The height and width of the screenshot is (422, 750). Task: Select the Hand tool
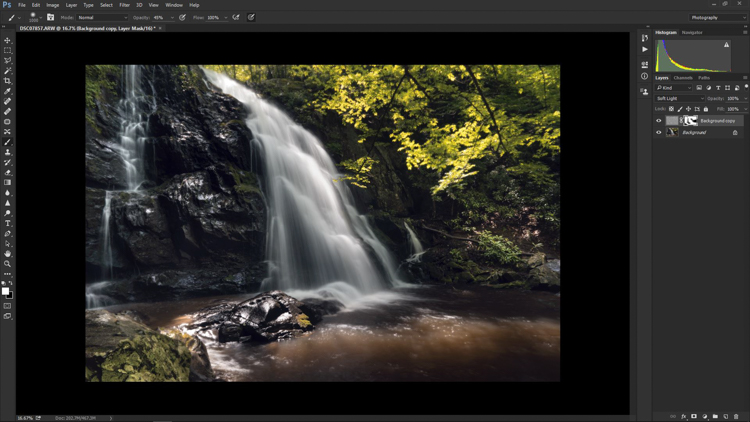tap(7, 254)
